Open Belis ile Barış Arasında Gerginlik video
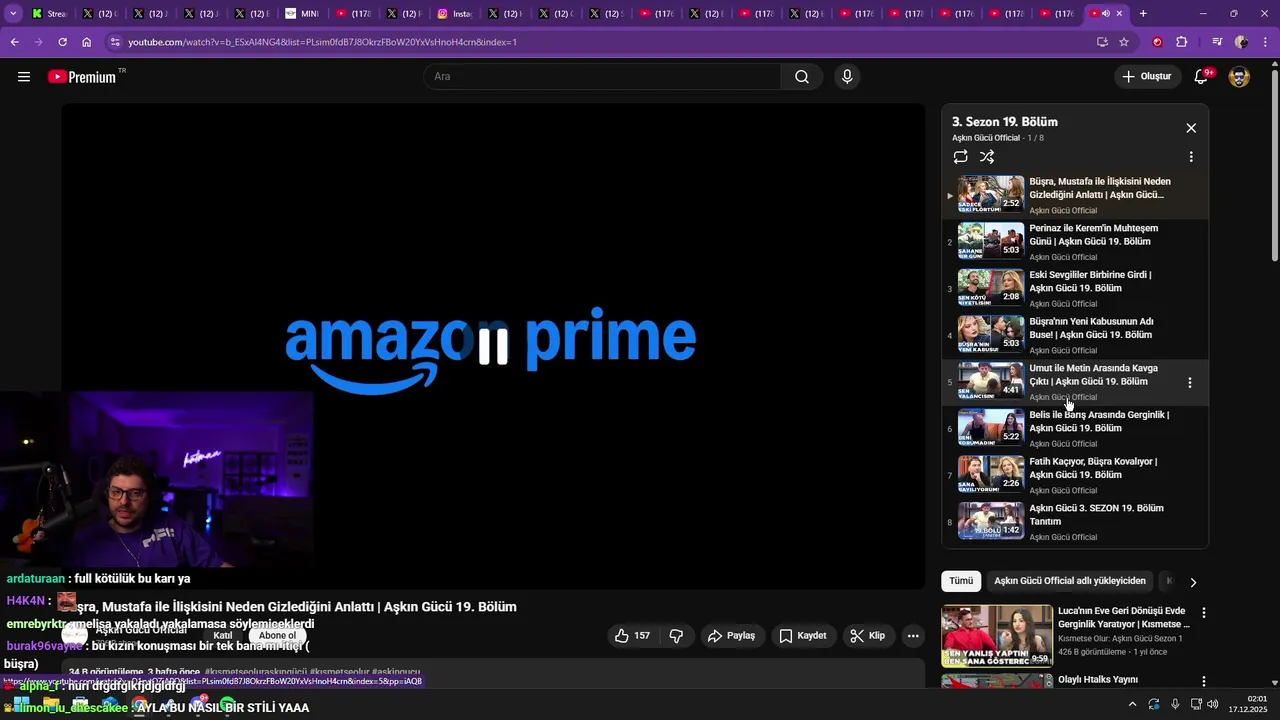This screenshot has height=720, width=1280. [1075, 429]
